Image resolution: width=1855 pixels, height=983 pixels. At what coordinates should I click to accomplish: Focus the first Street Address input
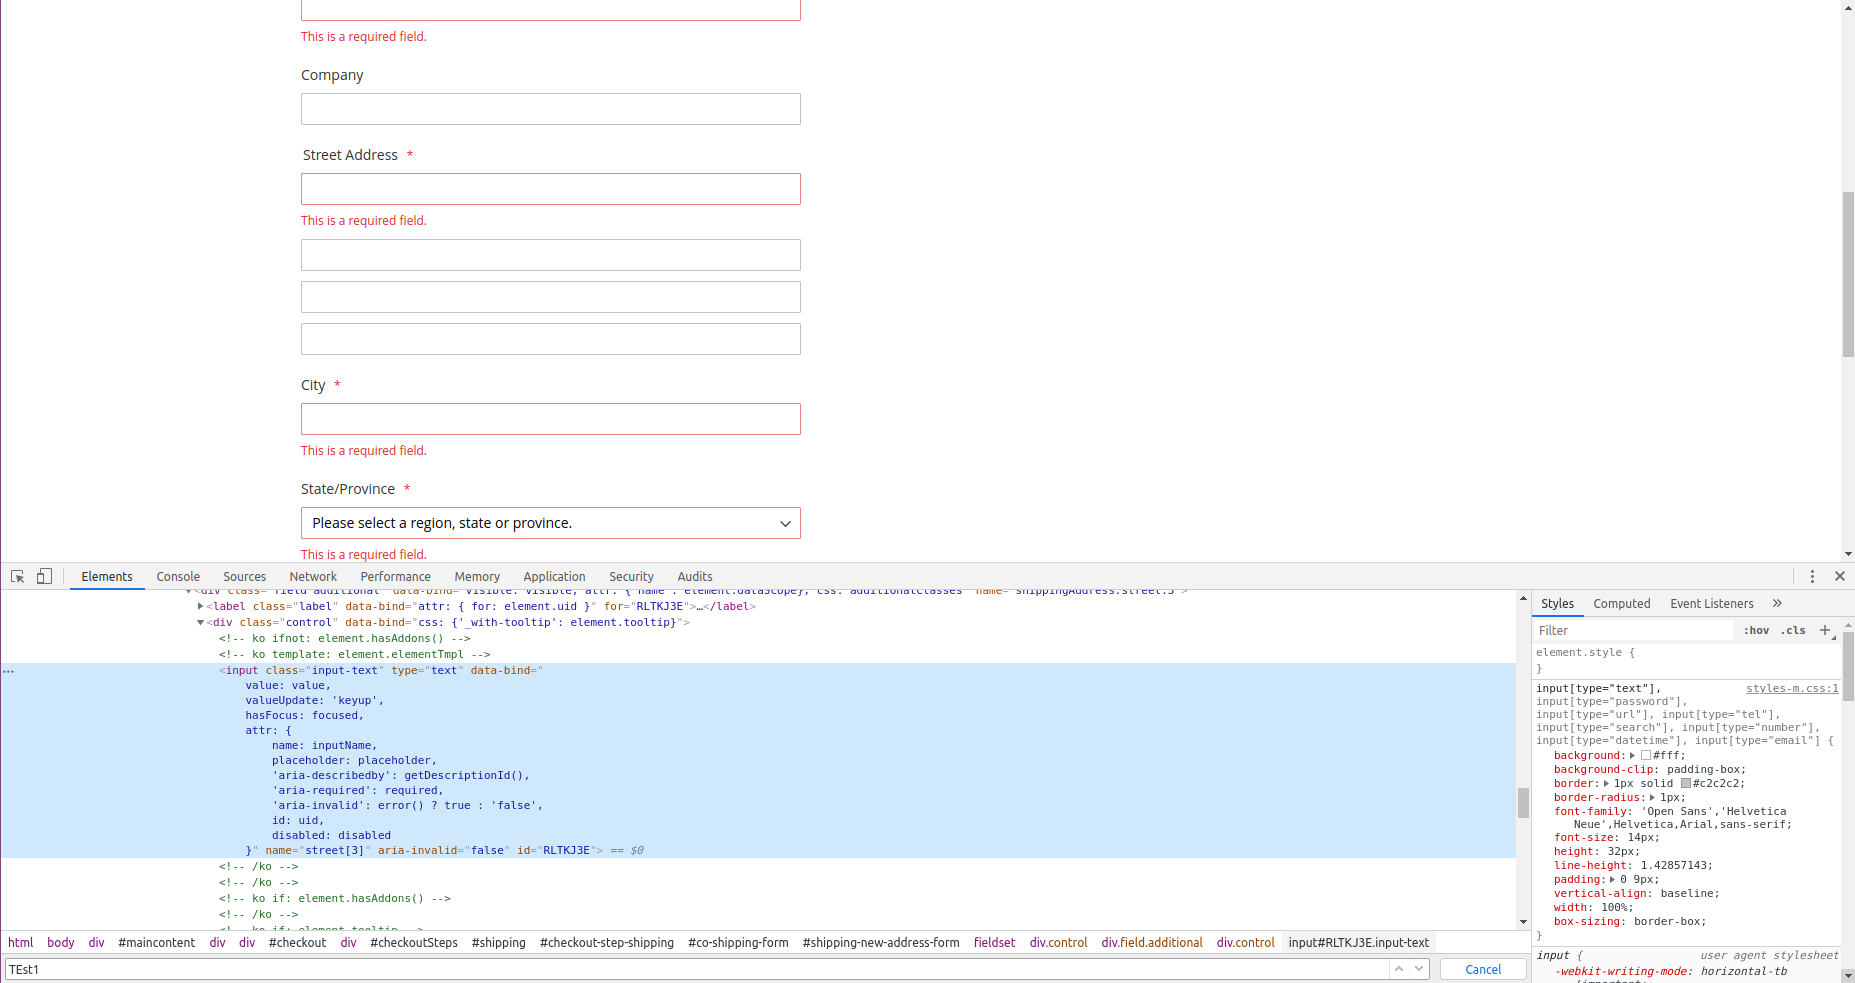pos(551,189)
